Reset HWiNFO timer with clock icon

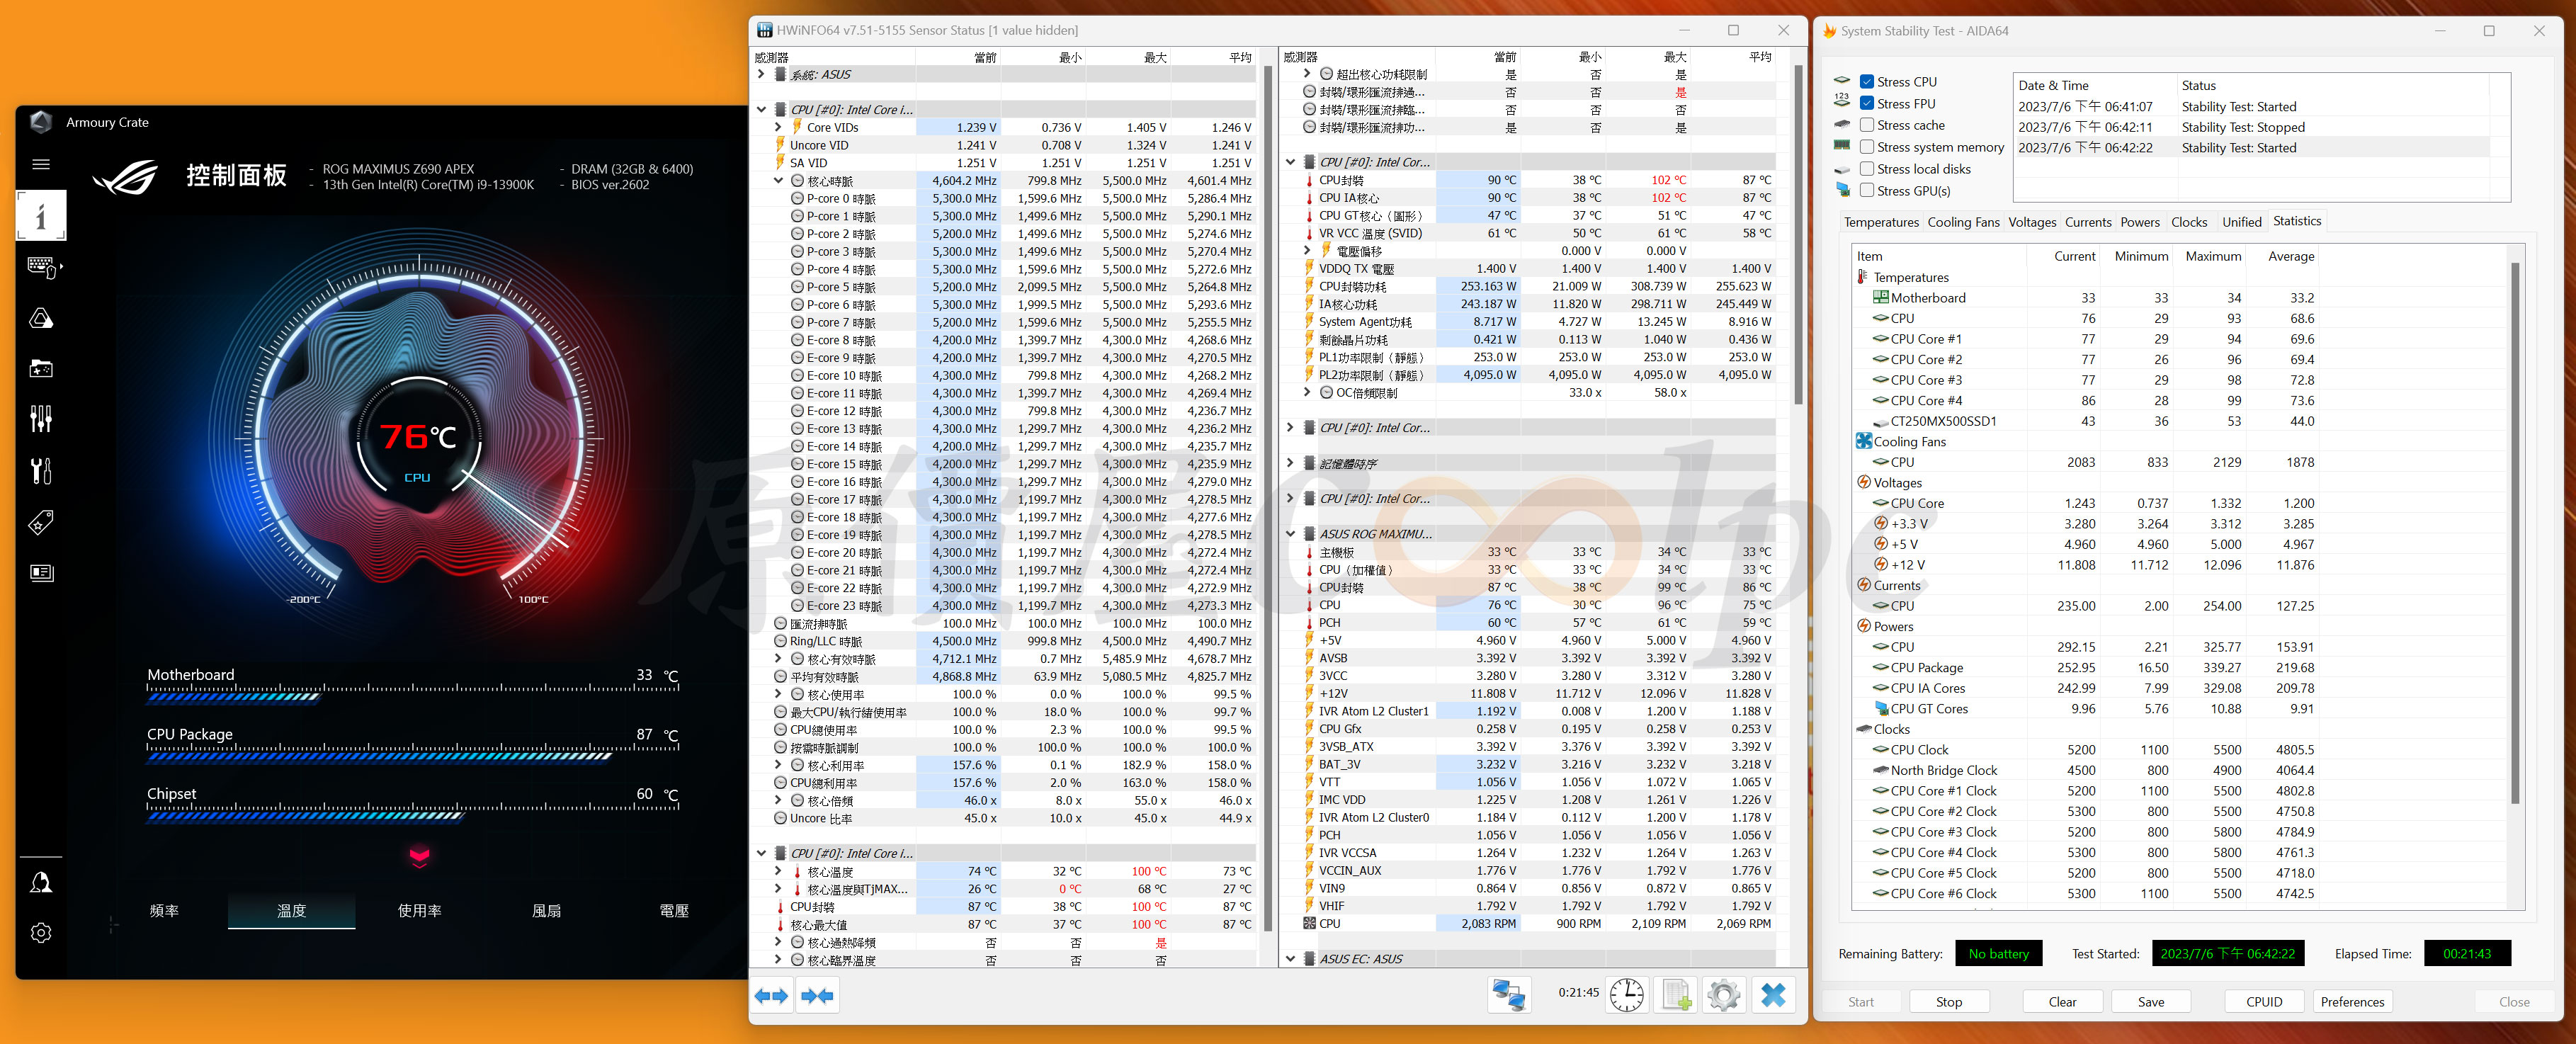pos(1626,995)
